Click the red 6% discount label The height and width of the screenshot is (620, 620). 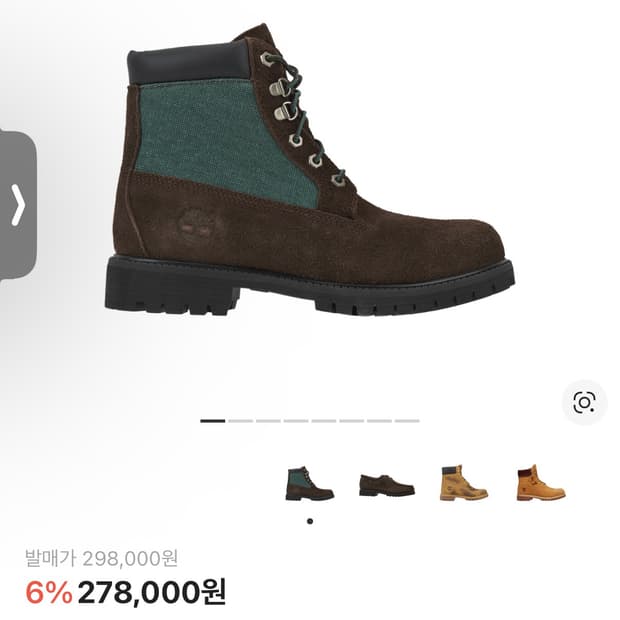(x=49, y=593)
